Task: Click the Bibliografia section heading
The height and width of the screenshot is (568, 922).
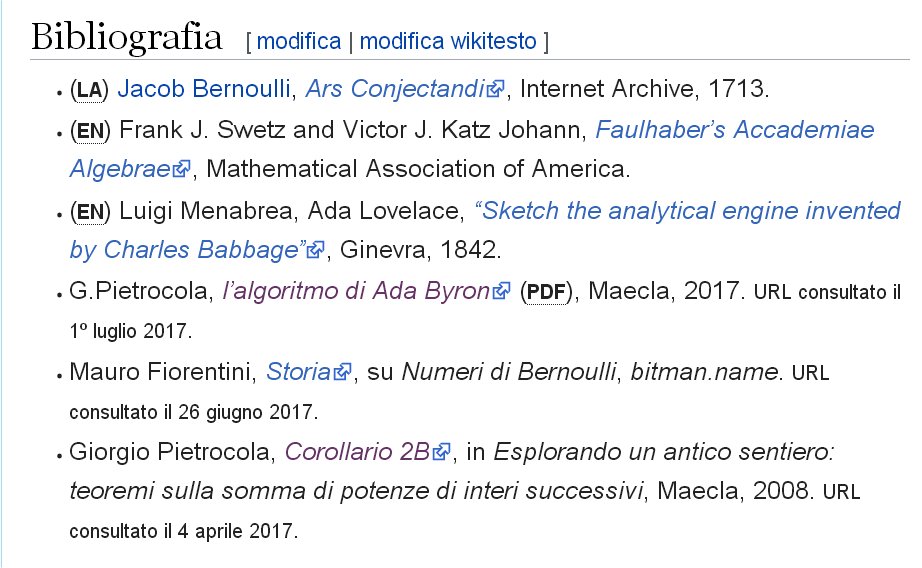Action: point(126,38)
